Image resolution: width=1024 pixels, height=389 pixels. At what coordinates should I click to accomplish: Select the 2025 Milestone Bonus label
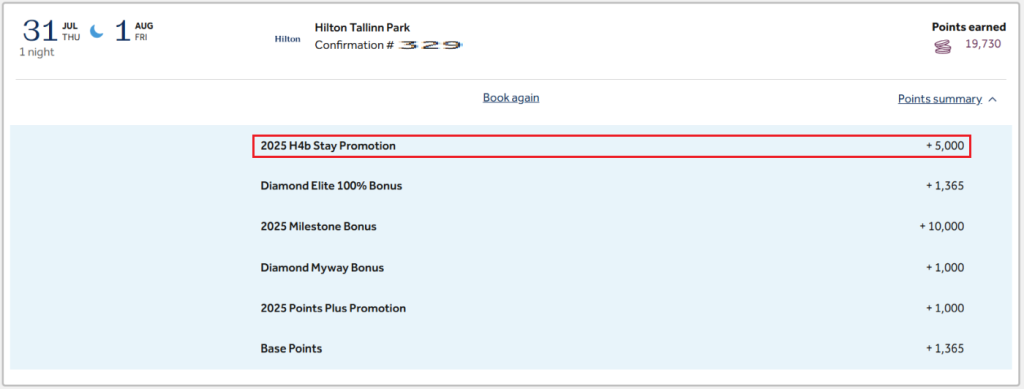click(x=318, y=226)
